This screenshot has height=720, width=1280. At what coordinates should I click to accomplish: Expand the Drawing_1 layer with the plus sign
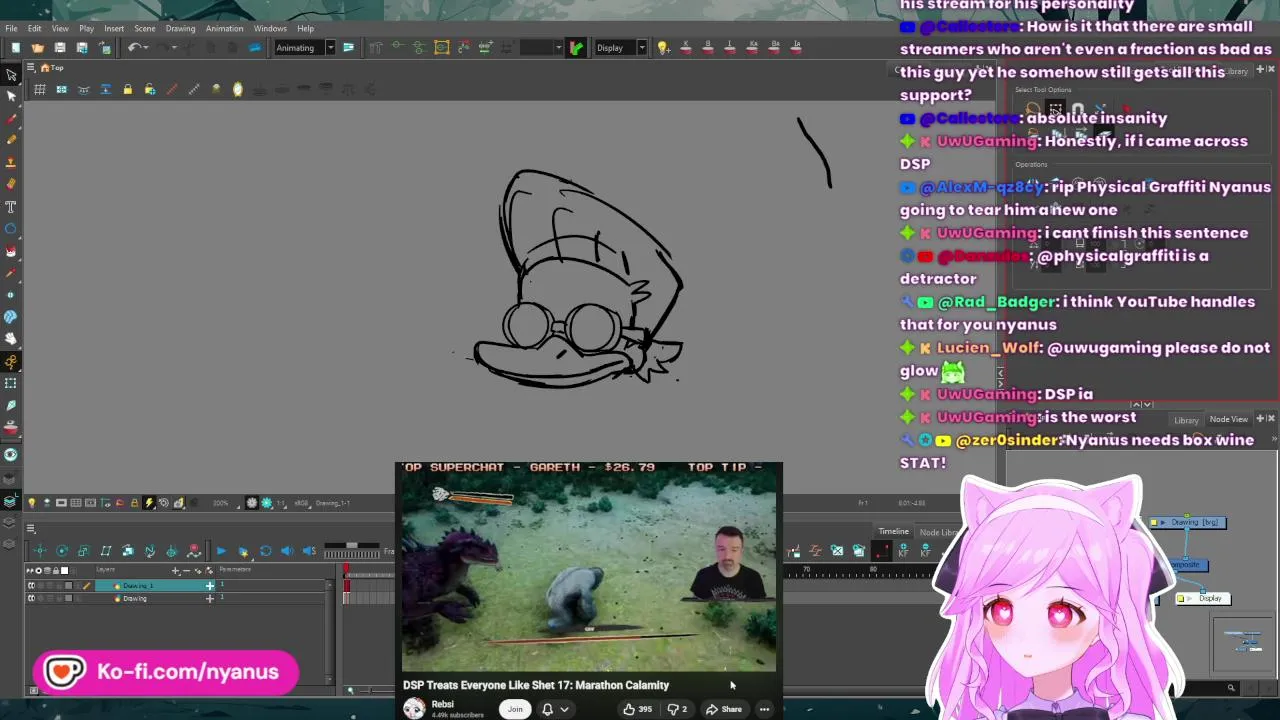[210, 585]
